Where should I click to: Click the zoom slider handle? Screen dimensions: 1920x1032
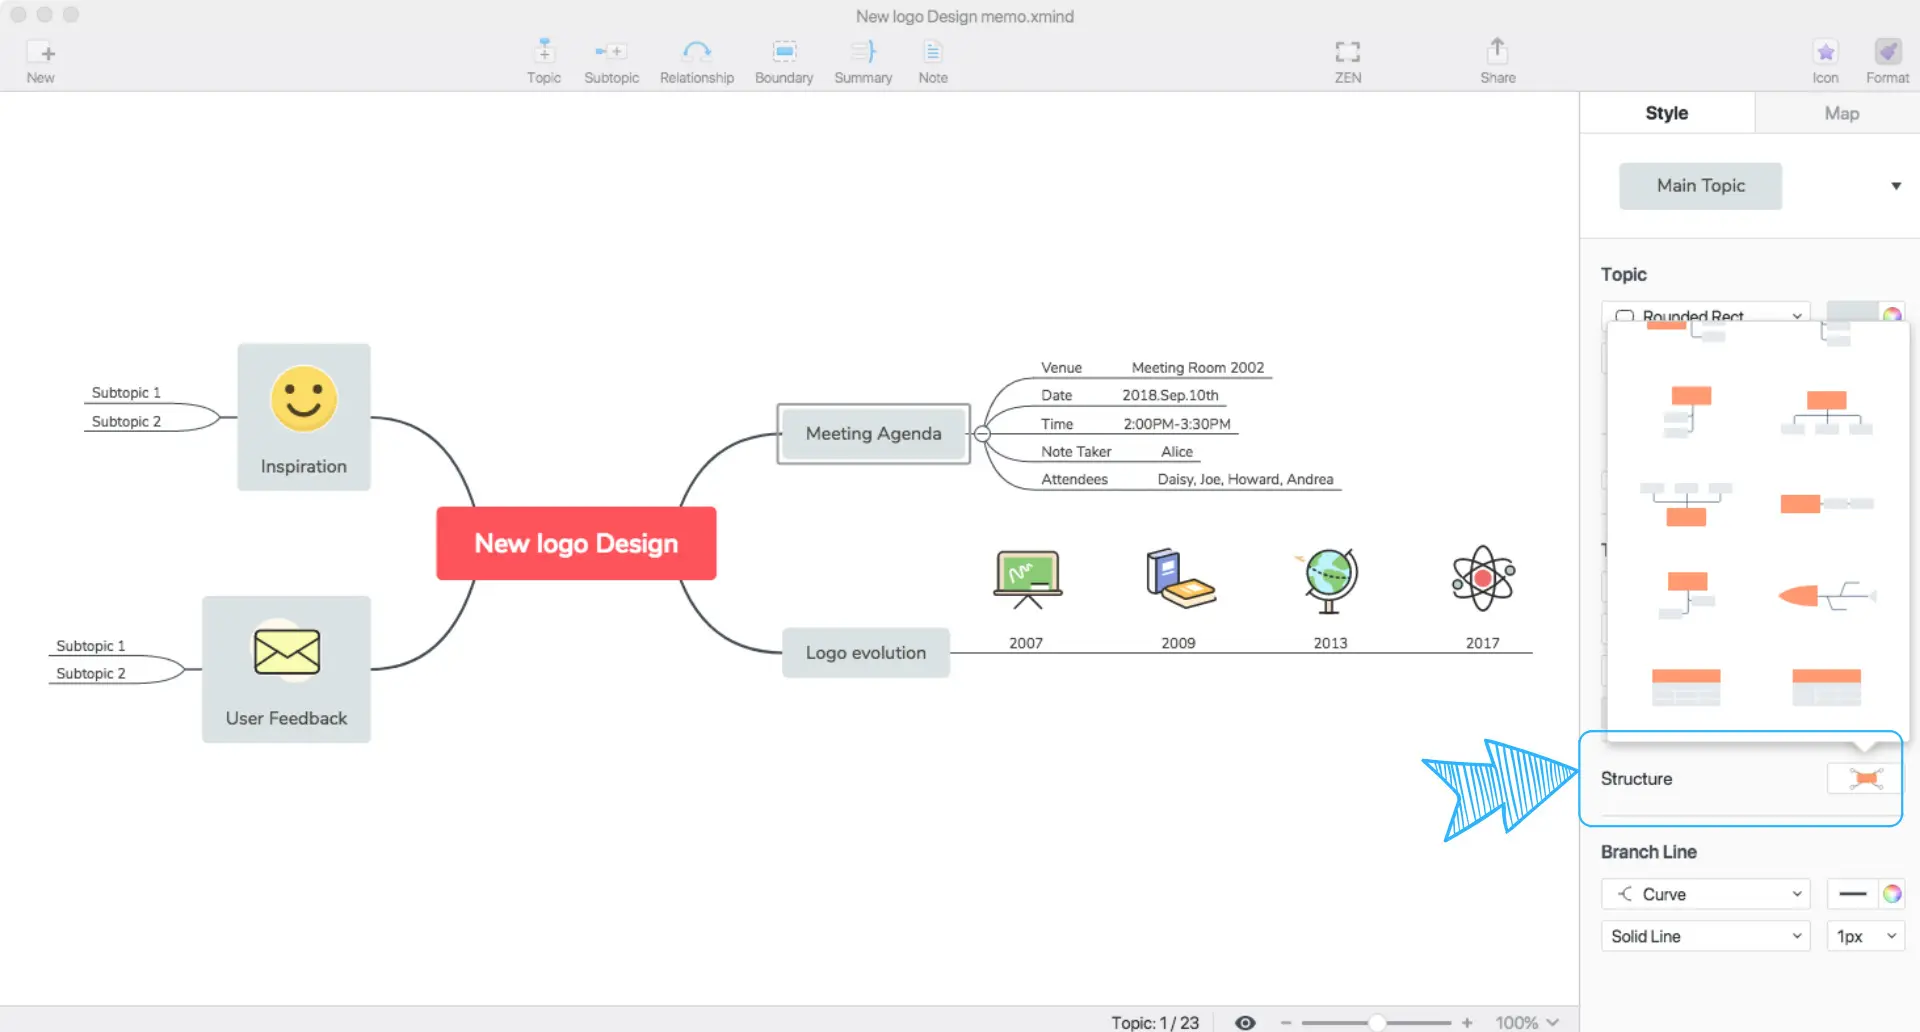coord(1377,1022)
